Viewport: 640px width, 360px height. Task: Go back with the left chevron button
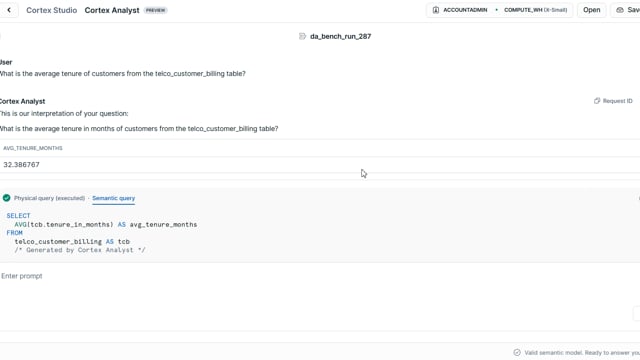click(x=9, y=10)
